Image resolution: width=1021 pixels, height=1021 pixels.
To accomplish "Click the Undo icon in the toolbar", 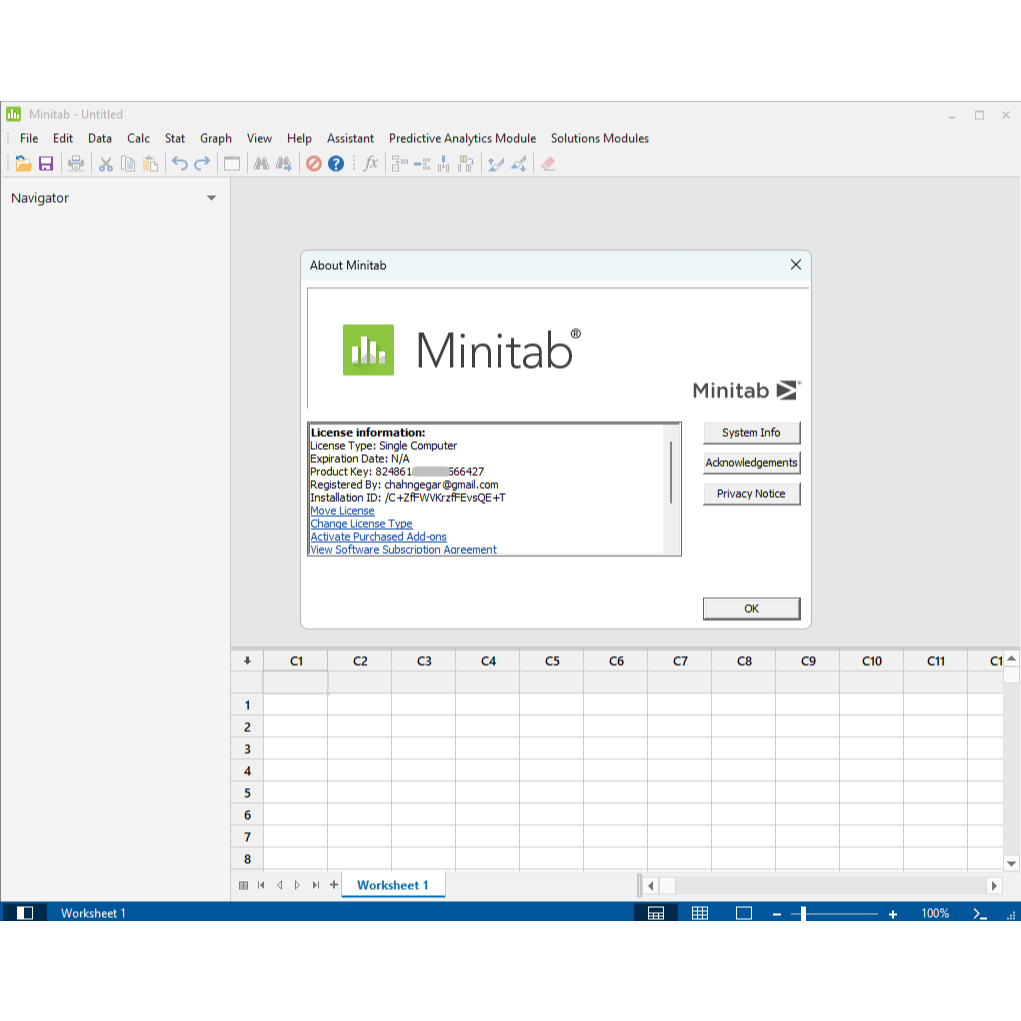I will [x=178, y=164].
